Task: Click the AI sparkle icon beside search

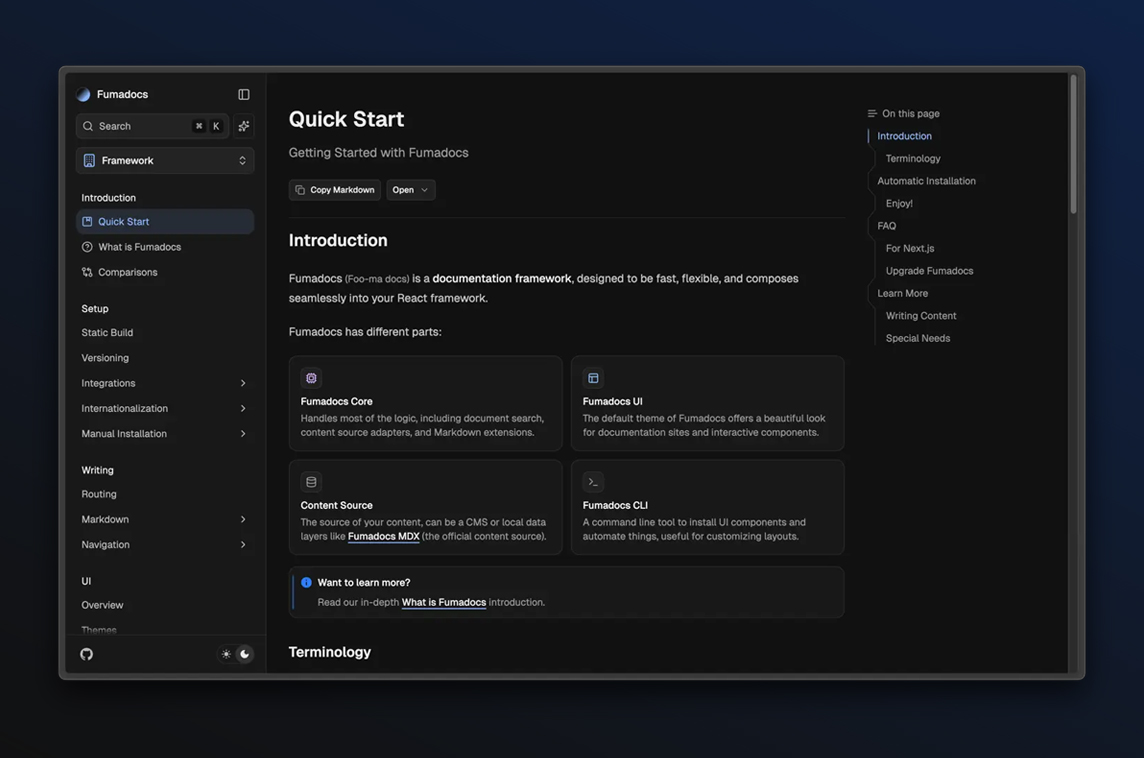Action: point(244,126)
